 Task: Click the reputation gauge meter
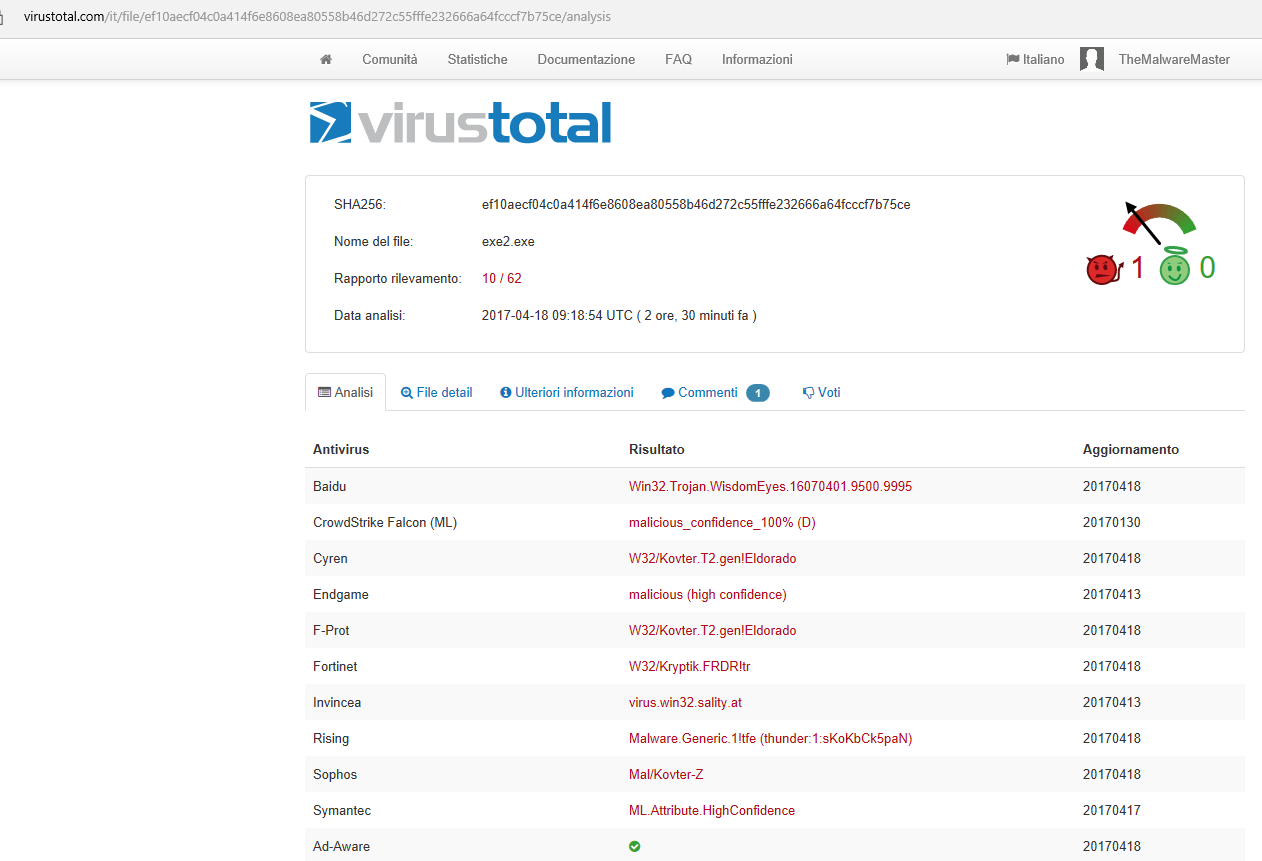click(1158, 221)
